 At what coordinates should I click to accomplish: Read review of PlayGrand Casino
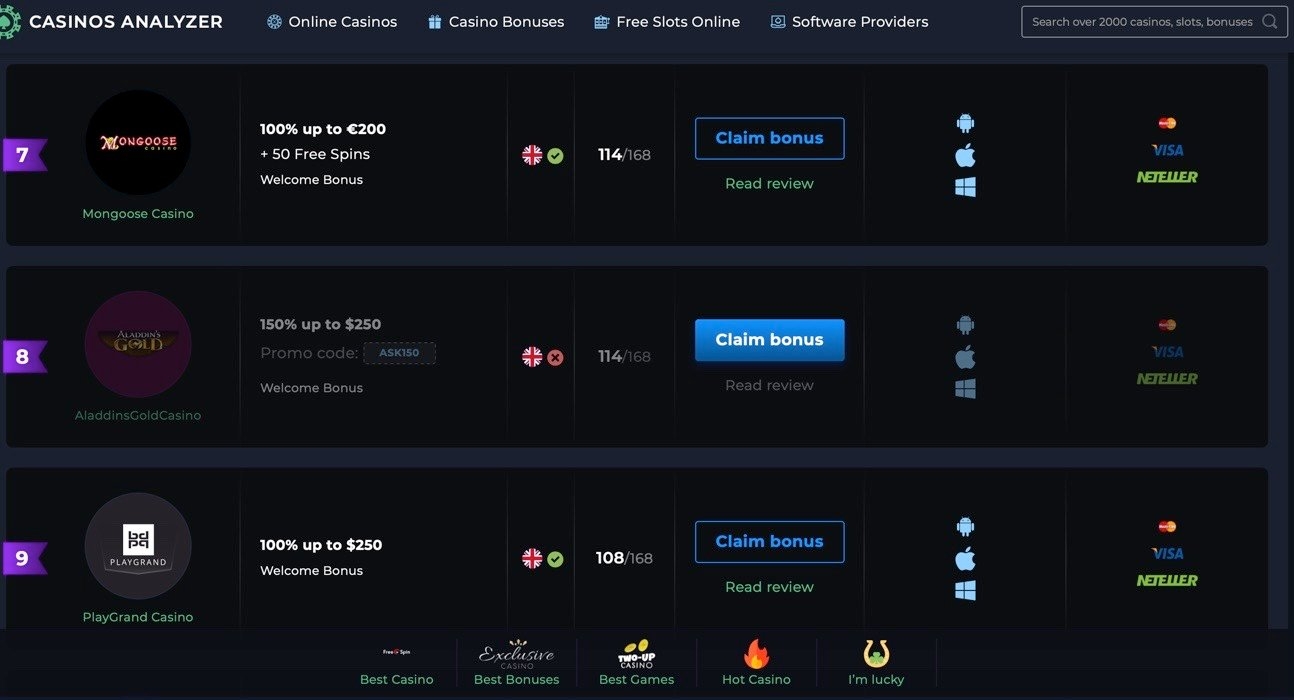point(769,587)
